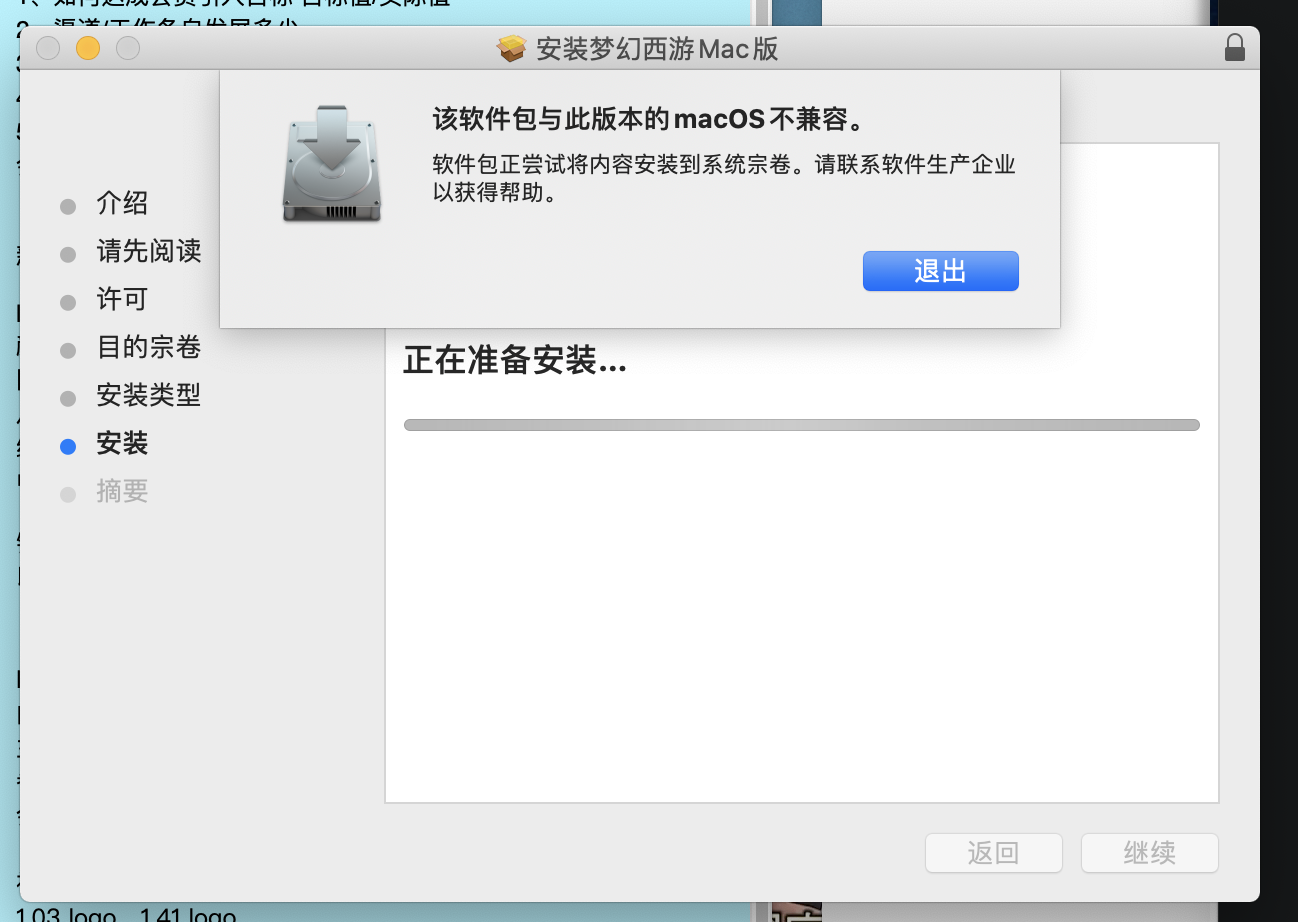Select the 目的宗卷 step in the sidebar
The image size is (1298, 922).
(149, 347)
